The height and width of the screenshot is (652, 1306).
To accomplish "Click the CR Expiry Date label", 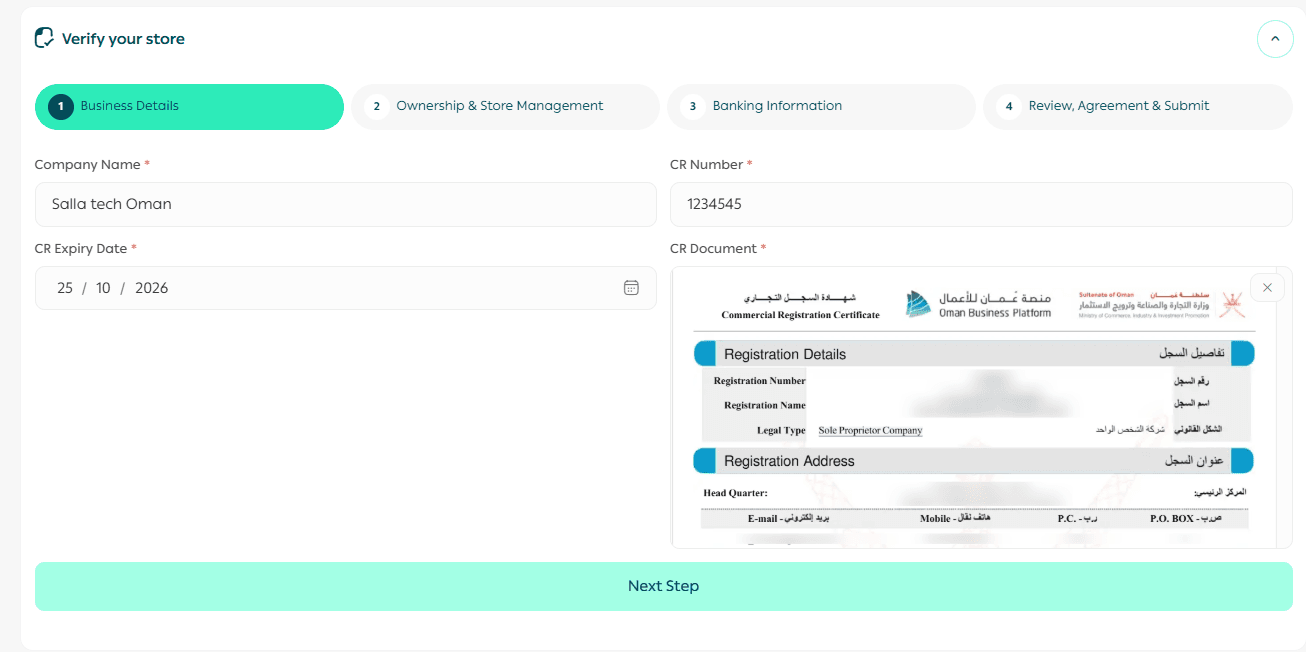I will pyautogui.click(x=81, y=248).
